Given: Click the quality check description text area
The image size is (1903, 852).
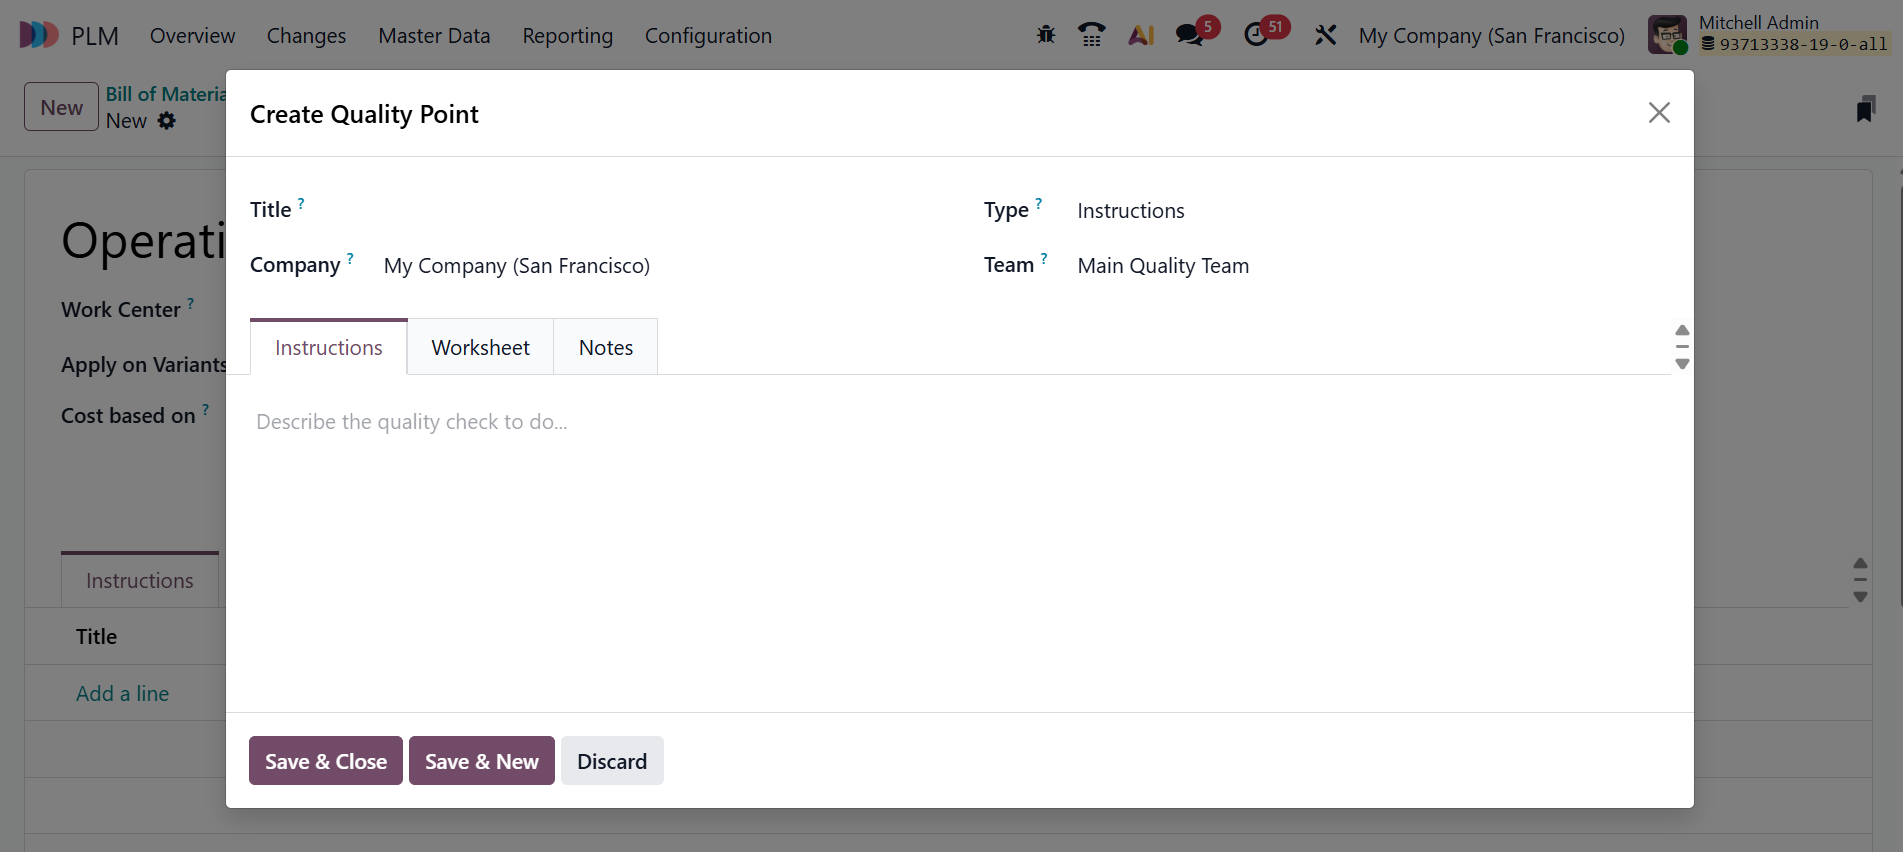Looking at the screenshot, I should click(x=960, y=422).
